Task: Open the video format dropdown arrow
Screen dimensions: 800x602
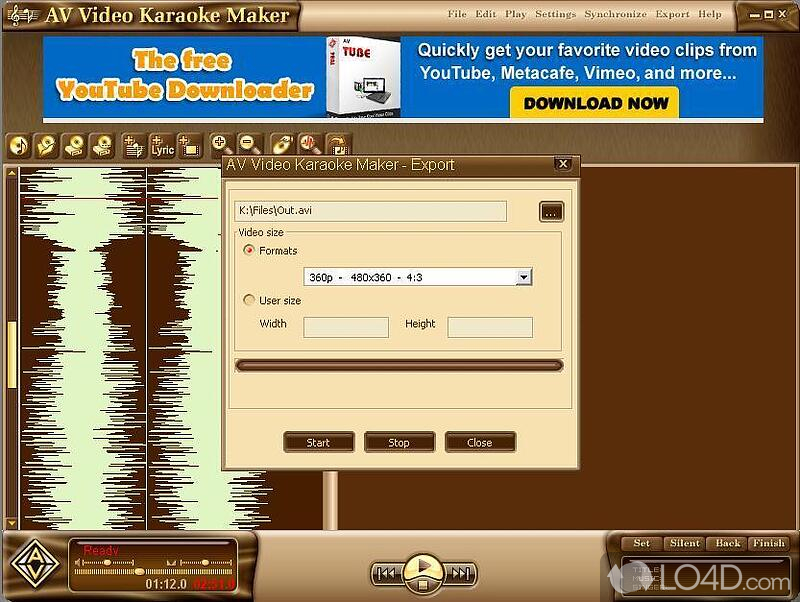Action: coord(524,277)
